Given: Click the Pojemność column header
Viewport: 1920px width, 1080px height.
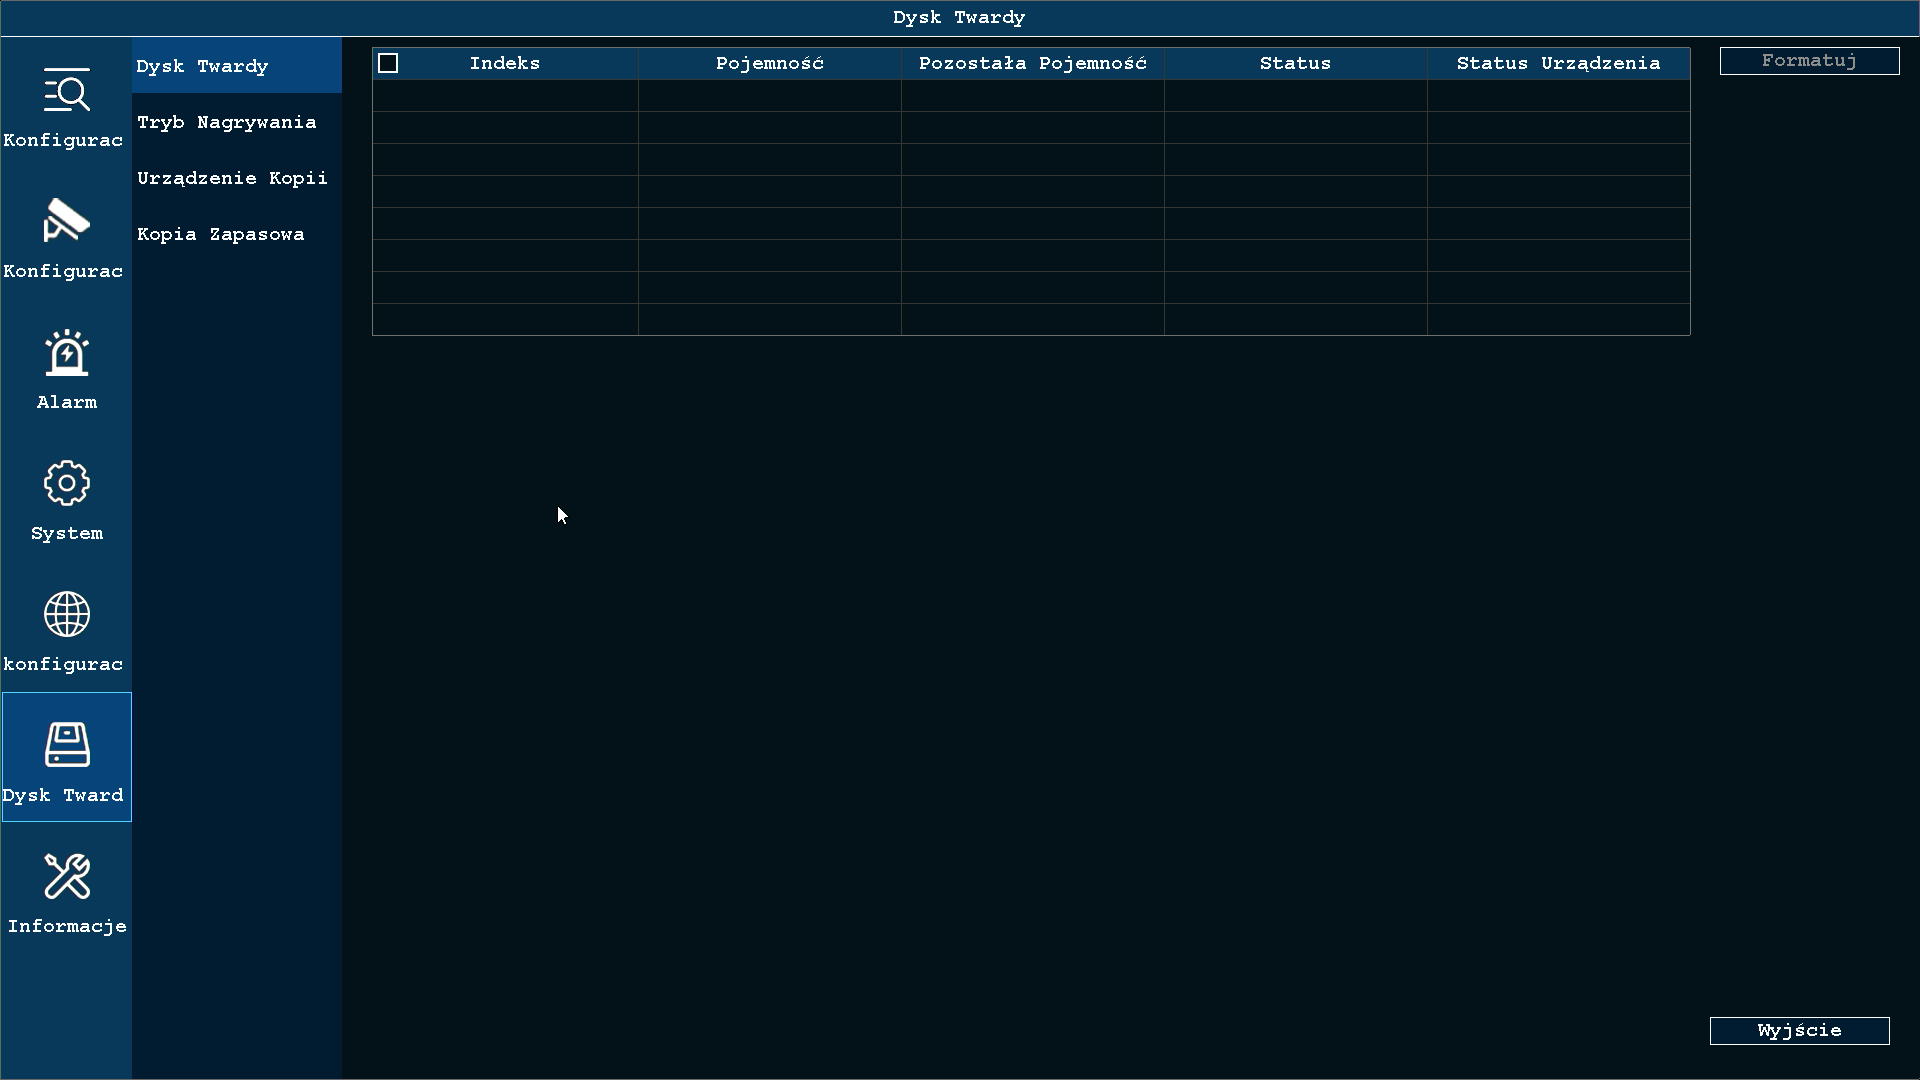Looking at the screenshot, I should [x=770, y=63].
